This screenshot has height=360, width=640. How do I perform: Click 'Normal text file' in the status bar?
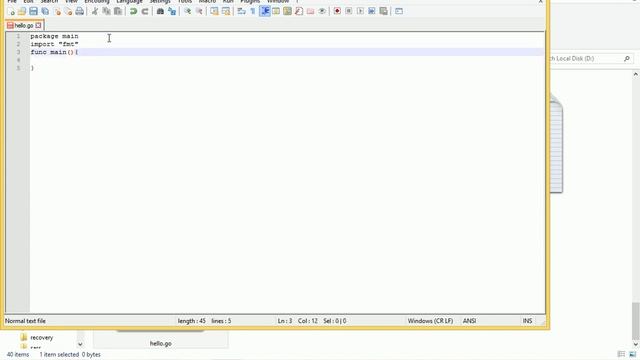click(25, 321)
